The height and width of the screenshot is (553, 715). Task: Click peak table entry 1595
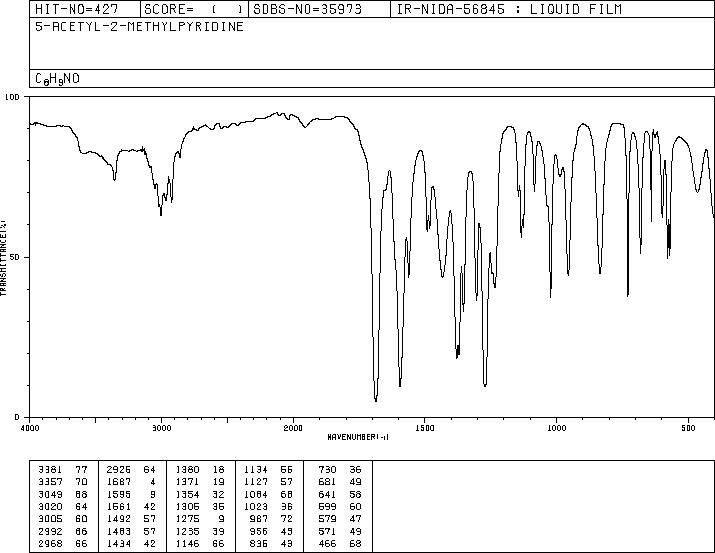(119, 494)
